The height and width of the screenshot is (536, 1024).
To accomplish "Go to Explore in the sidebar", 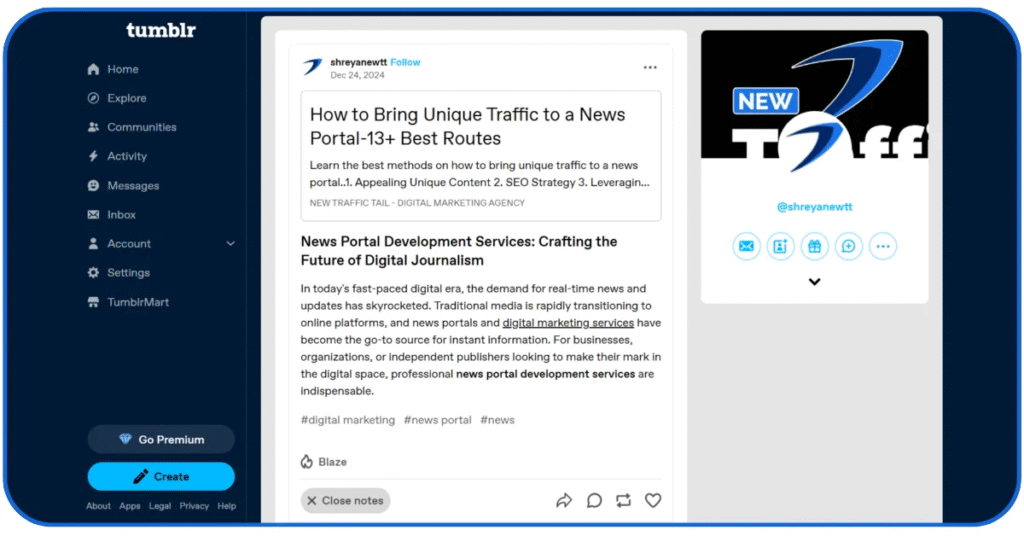I will (x=126, y=98).
